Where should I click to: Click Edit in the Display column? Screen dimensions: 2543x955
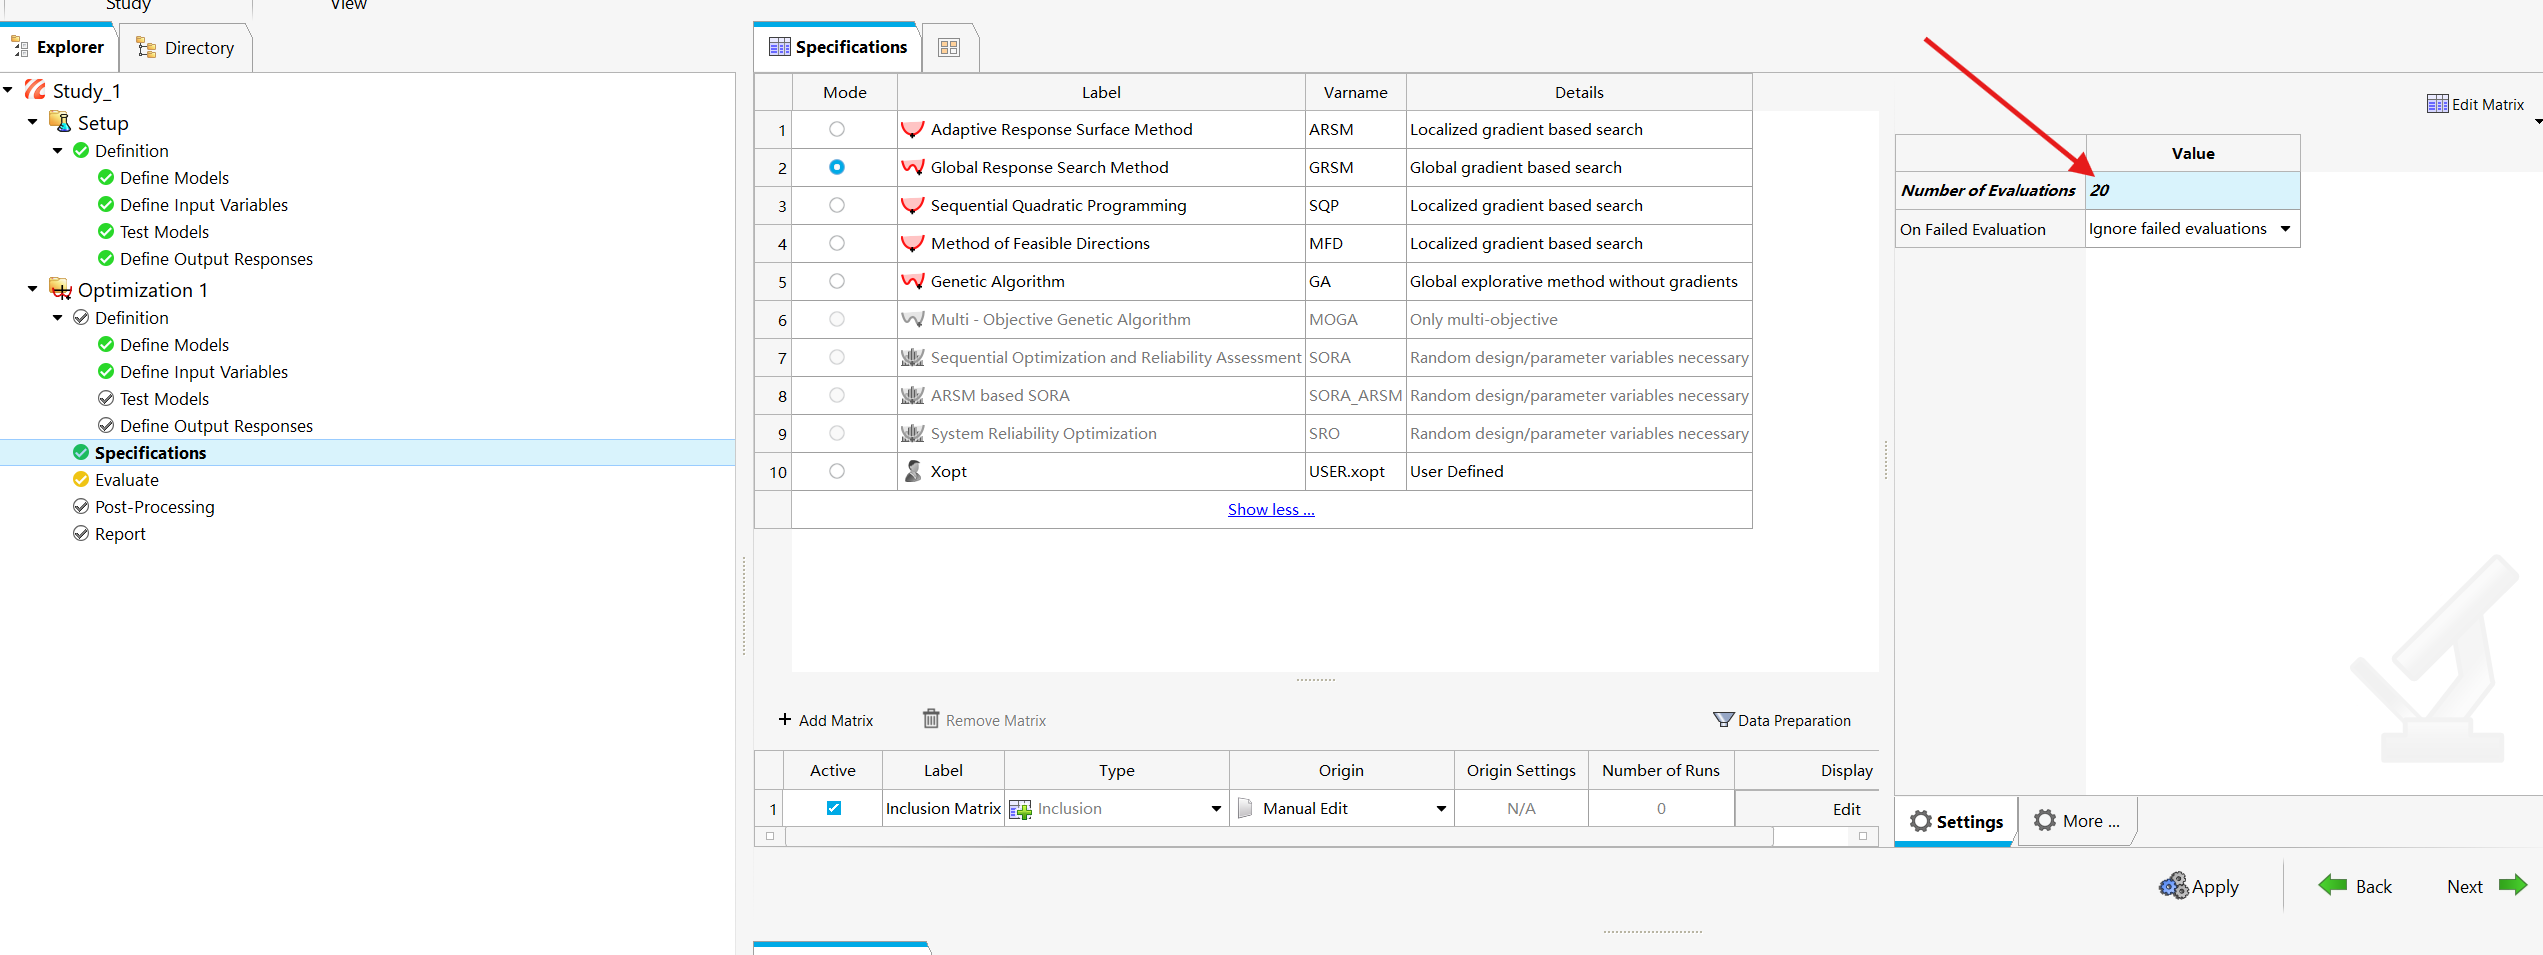1846,809
